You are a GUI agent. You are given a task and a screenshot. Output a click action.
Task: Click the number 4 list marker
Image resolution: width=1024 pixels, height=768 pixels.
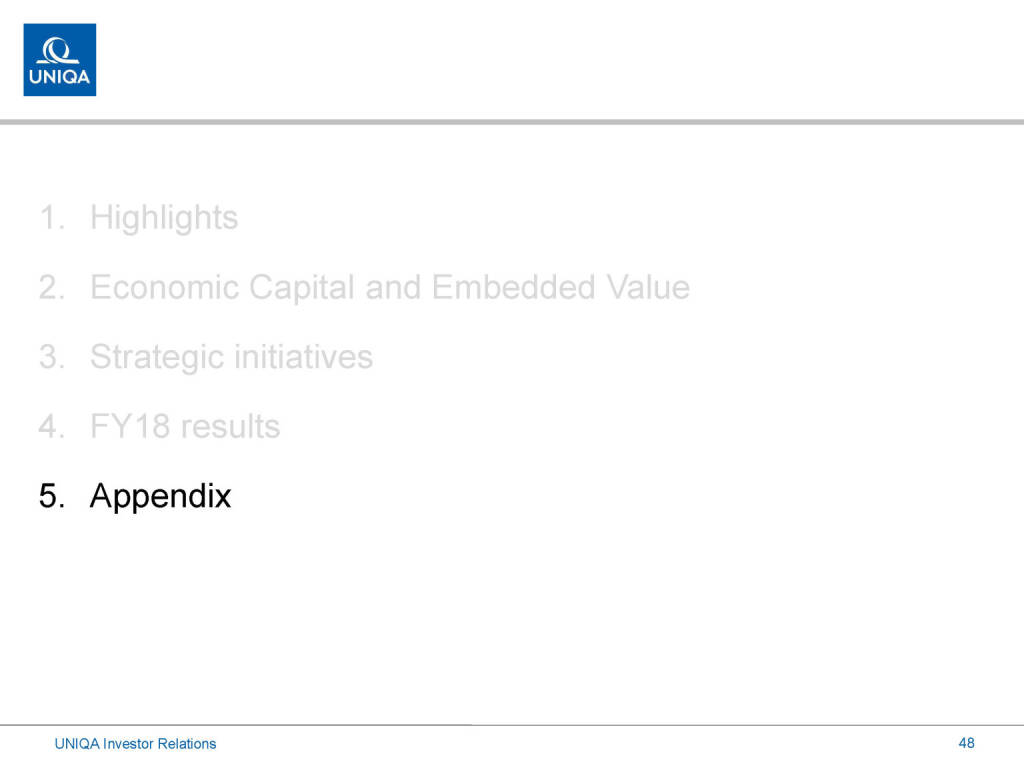[x=51, y=427]
